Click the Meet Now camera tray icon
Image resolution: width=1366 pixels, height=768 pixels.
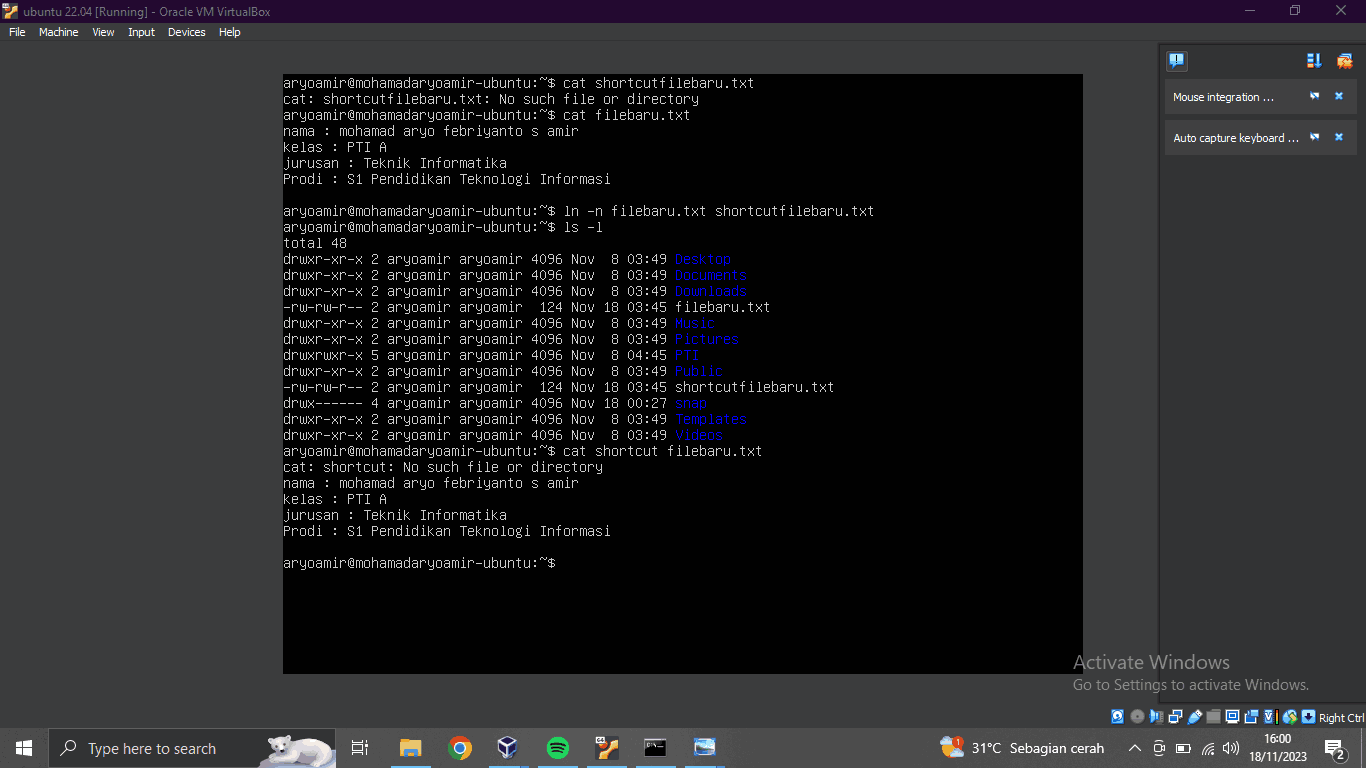point(1159,748)
